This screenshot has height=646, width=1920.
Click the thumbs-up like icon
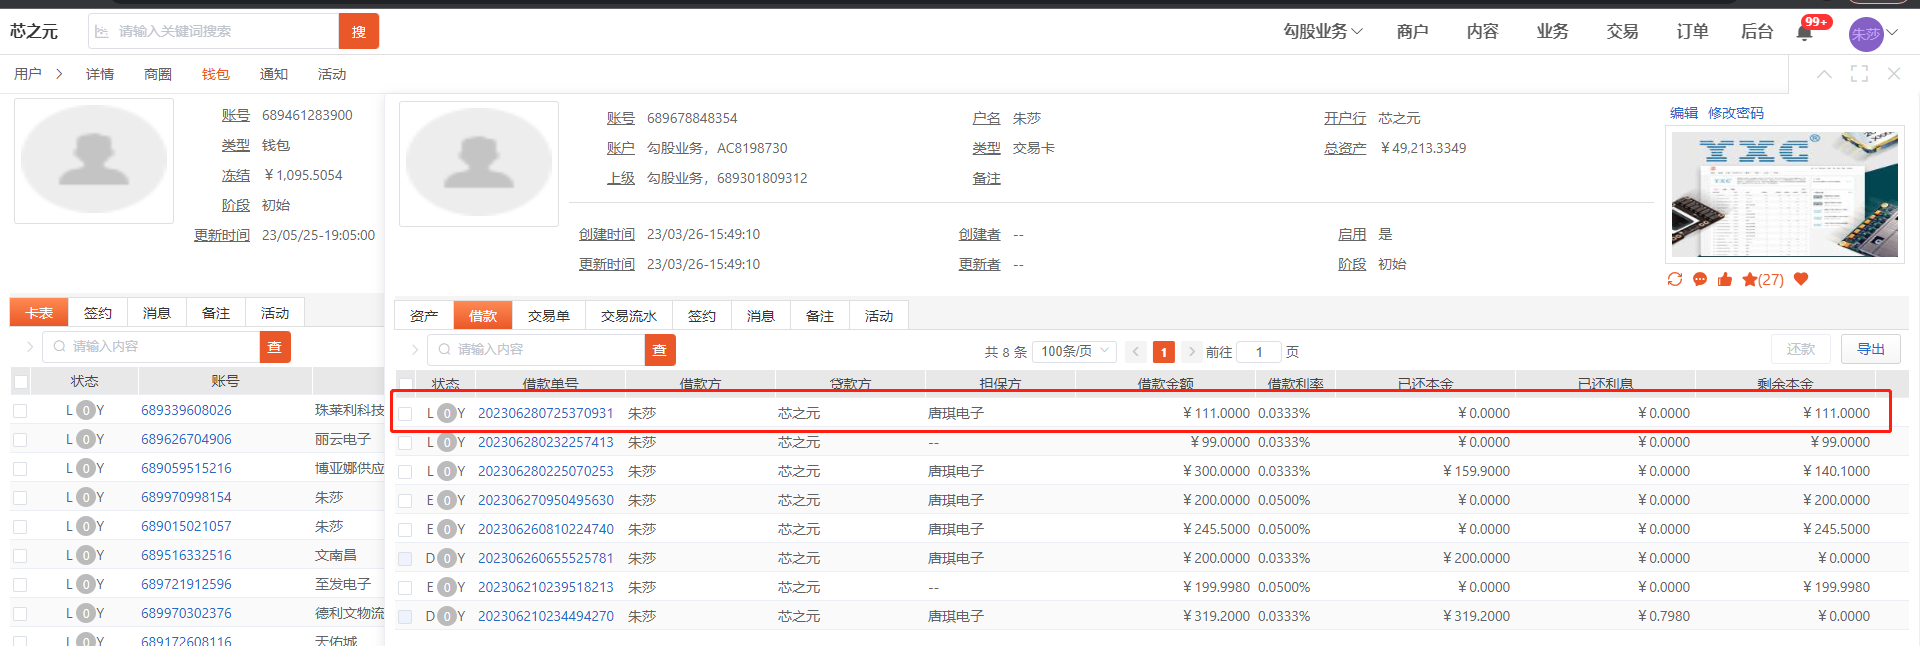pyautogui.click(x=1725, y=279)
